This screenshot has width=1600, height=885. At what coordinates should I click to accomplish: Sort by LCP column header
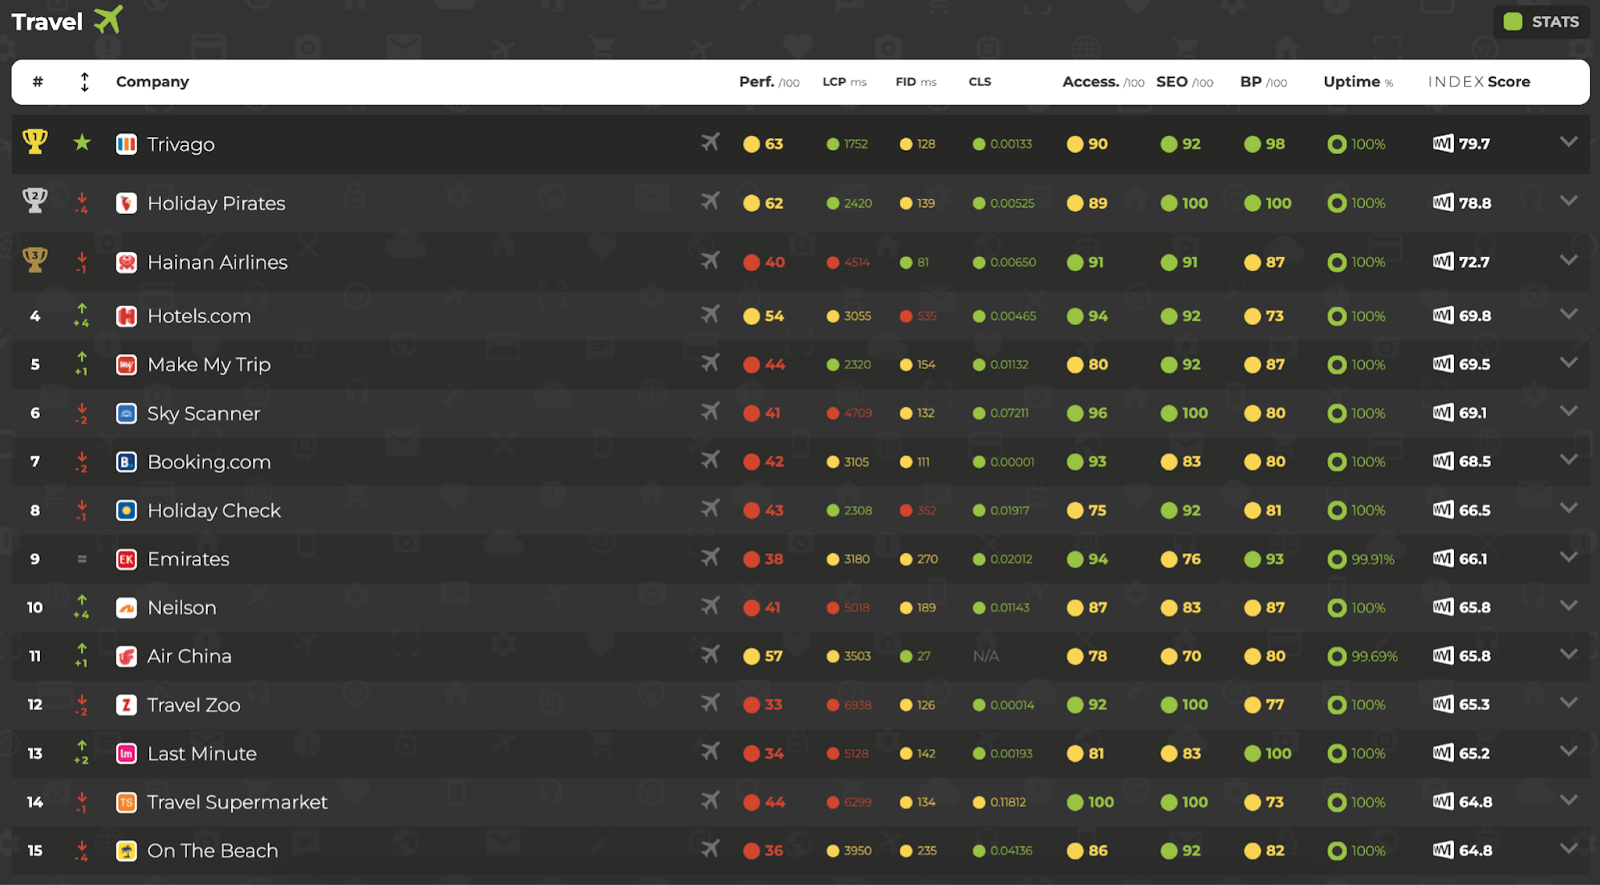(x=844, y=82)
